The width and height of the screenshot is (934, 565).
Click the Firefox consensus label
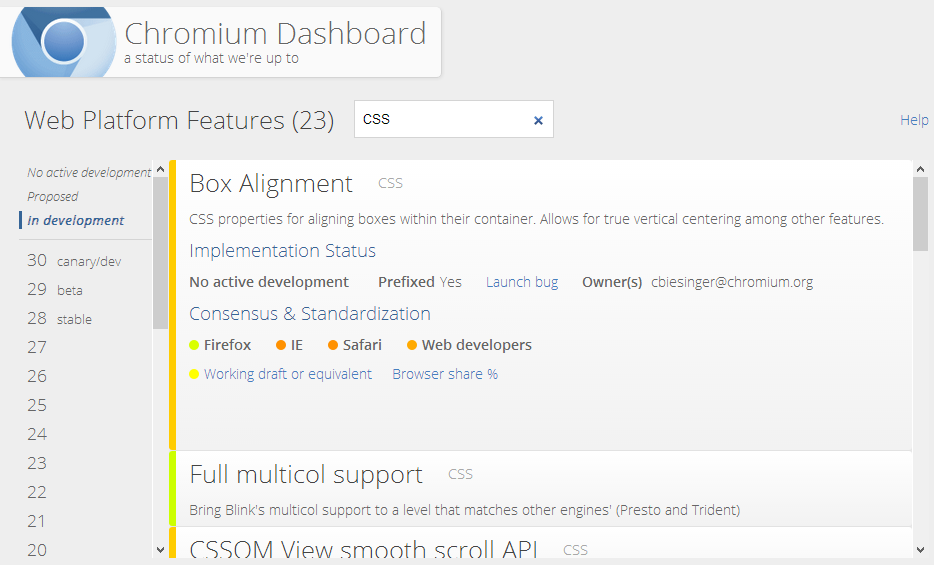point(227,345)
